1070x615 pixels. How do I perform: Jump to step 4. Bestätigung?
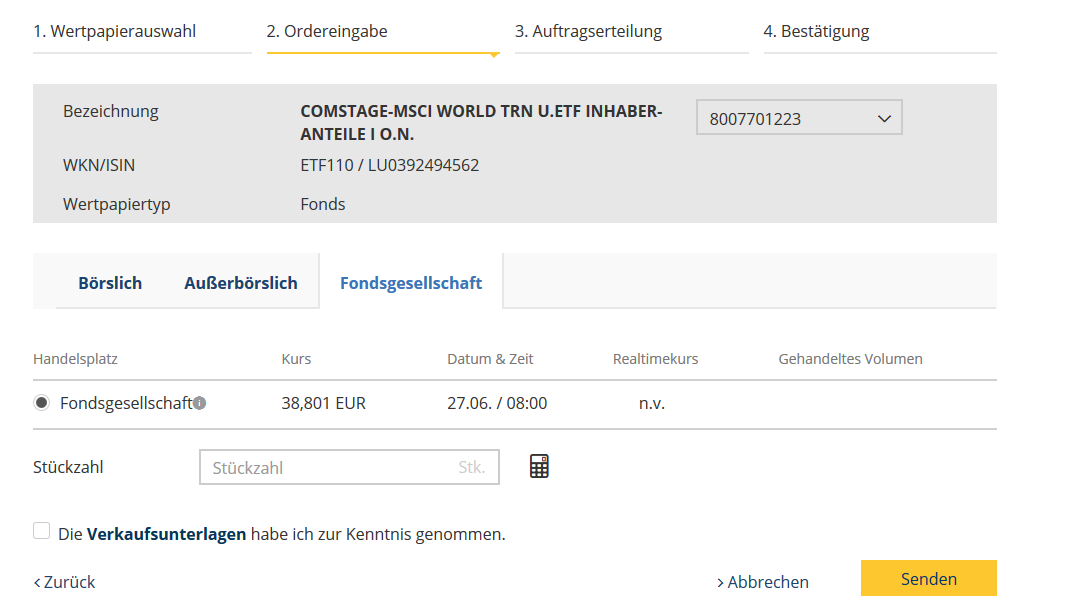pos(816,31)
